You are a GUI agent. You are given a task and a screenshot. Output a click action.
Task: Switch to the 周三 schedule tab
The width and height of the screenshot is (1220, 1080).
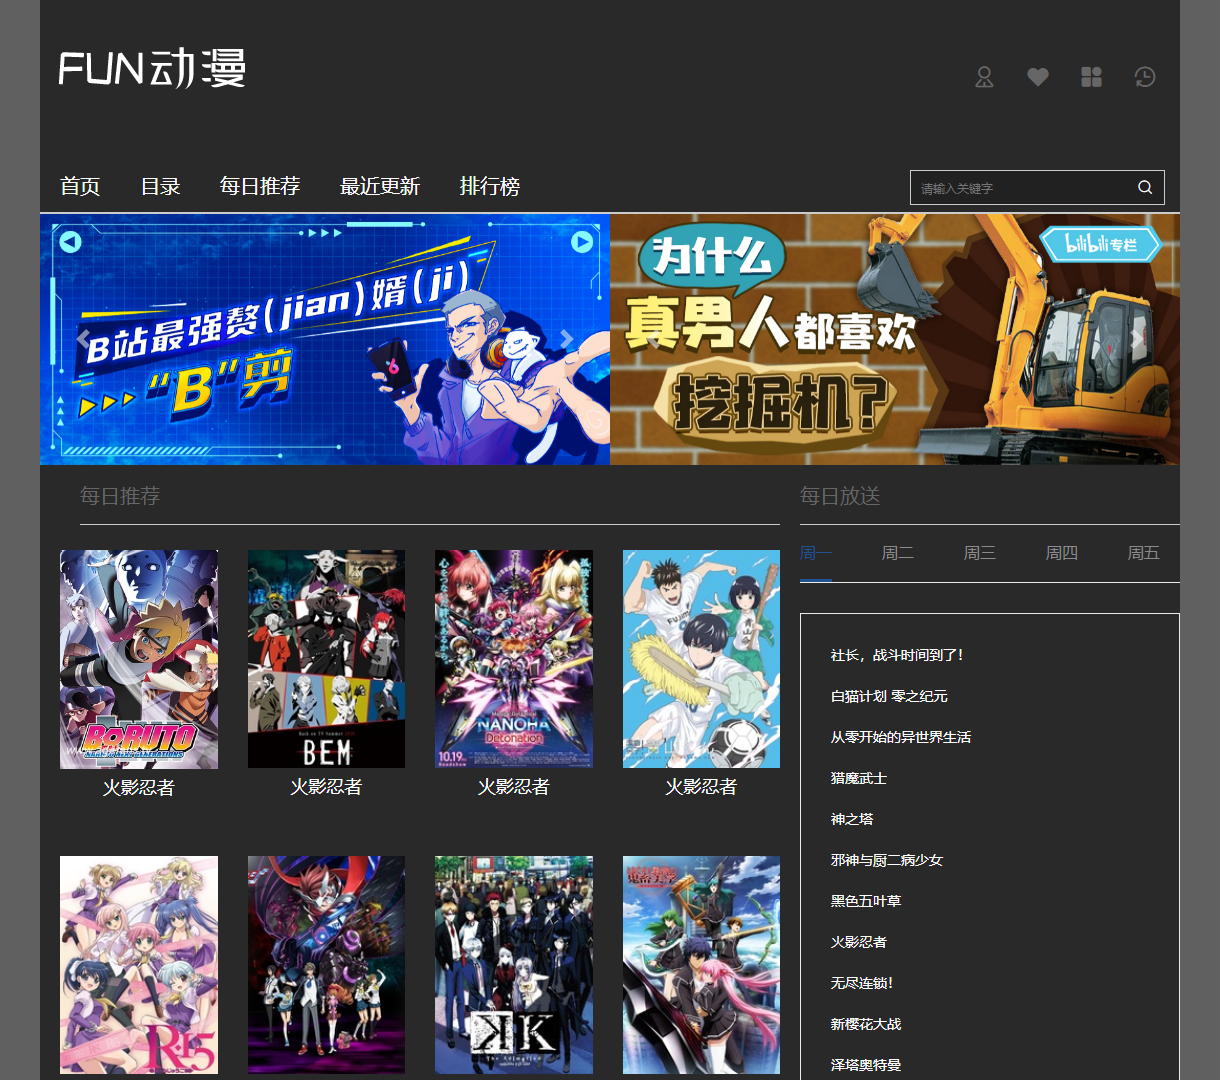coord(979,553)
